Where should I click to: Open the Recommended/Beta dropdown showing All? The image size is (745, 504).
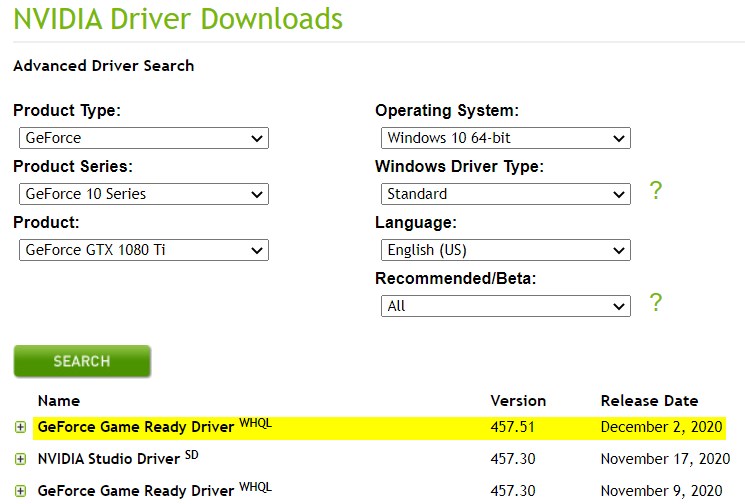506,306
